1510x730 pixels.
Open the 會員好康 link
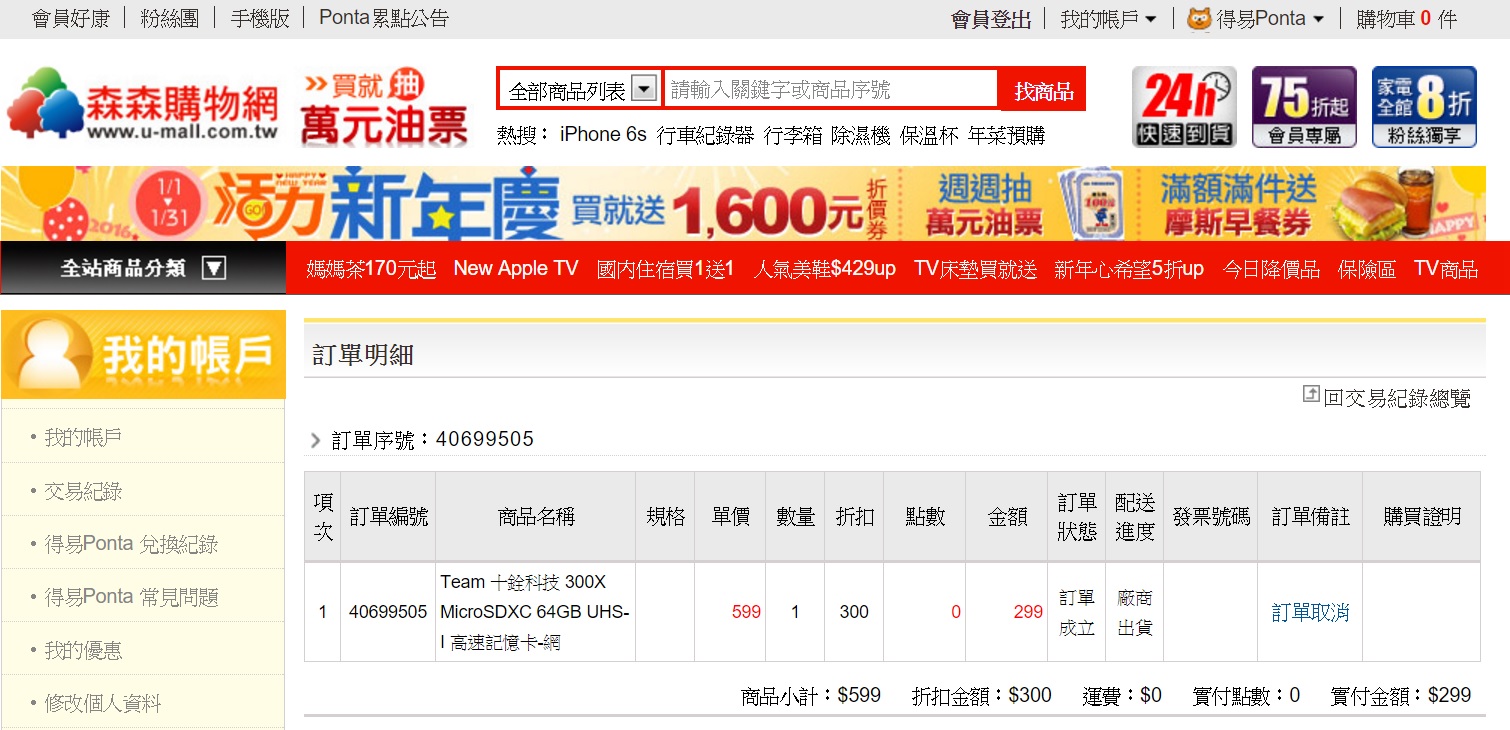pyautogui.click(x=71, y=18)
